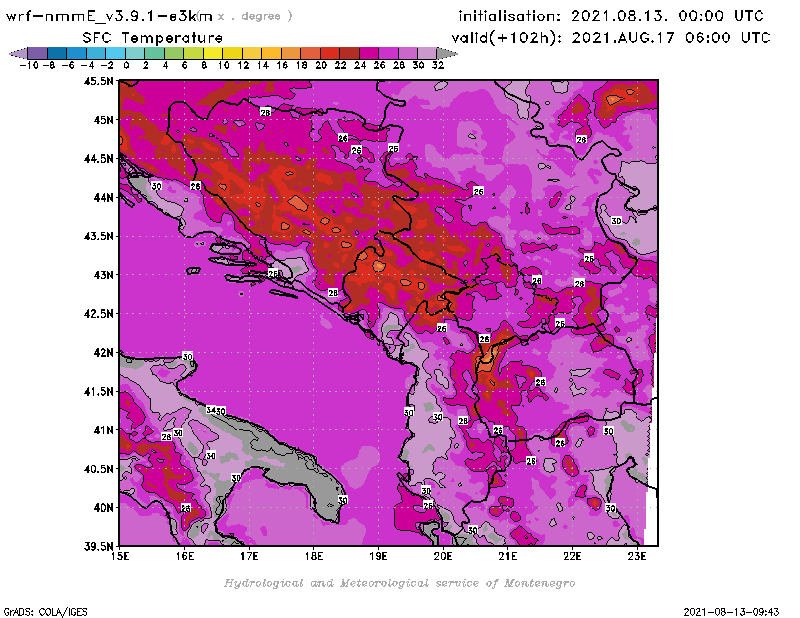Select the '40N' latitude label

click(103, 508)
